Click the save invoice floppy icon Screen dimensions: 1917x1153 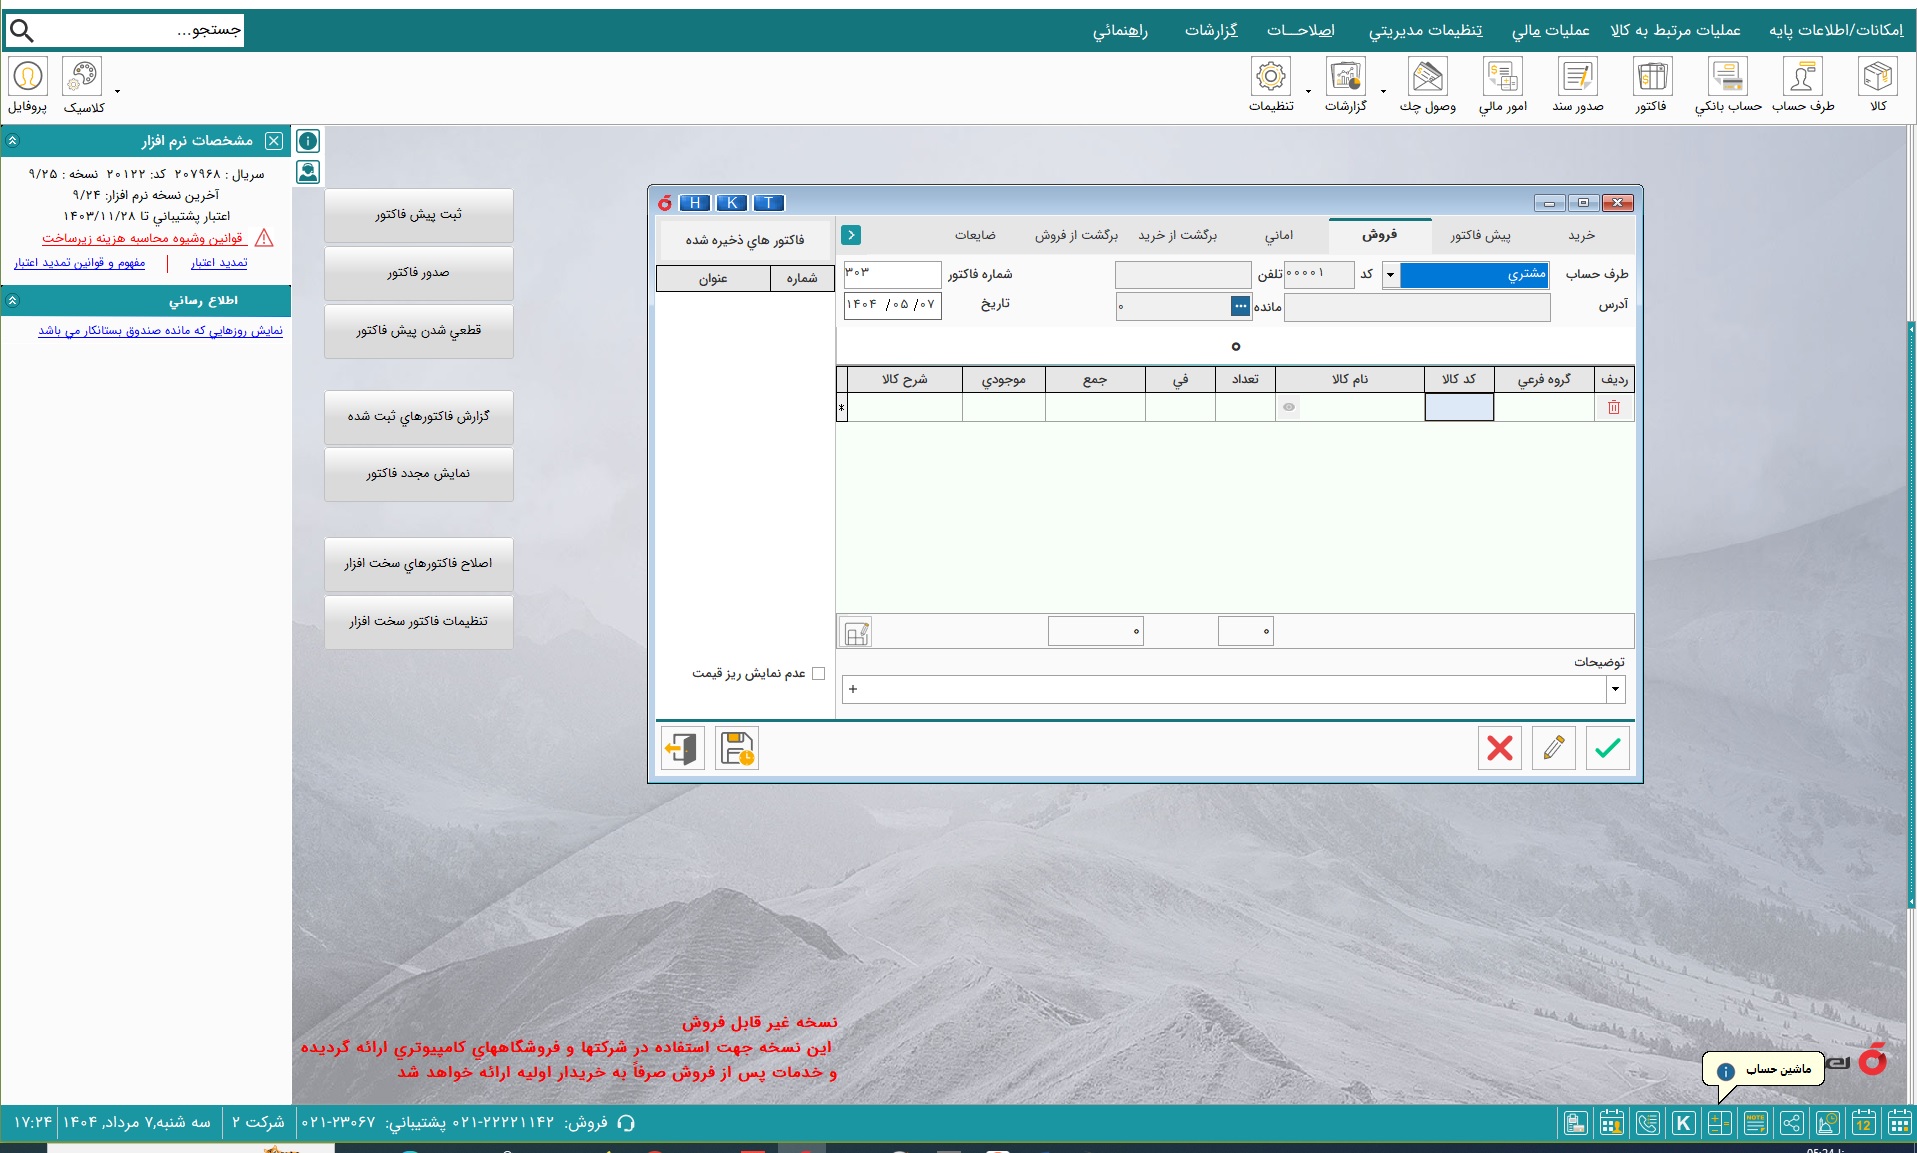tap(737, 748)
